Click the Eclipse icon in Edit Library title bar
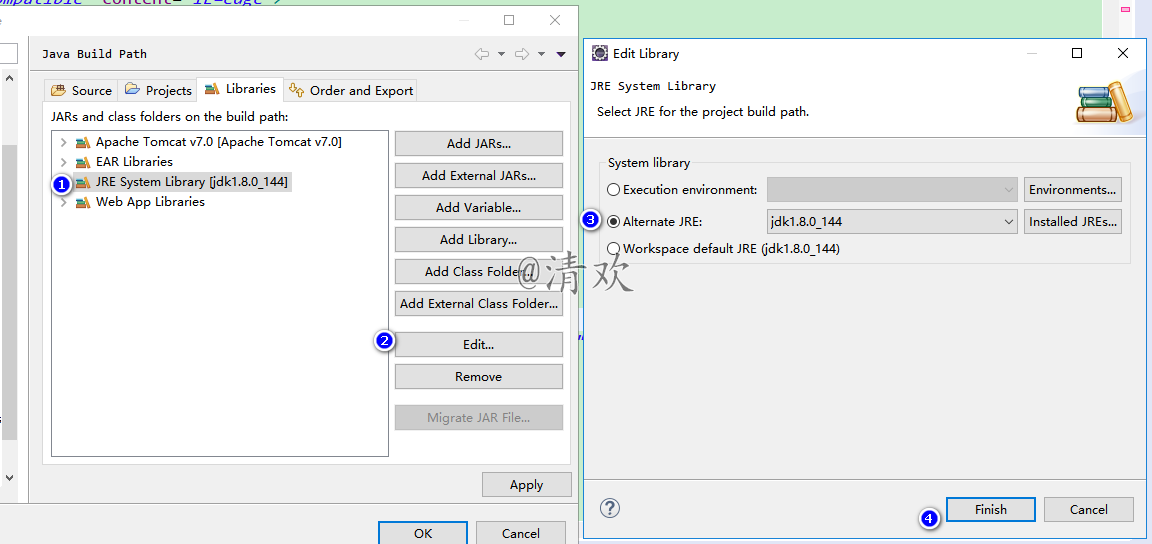The image size is (1152, 544). (600, 53)
